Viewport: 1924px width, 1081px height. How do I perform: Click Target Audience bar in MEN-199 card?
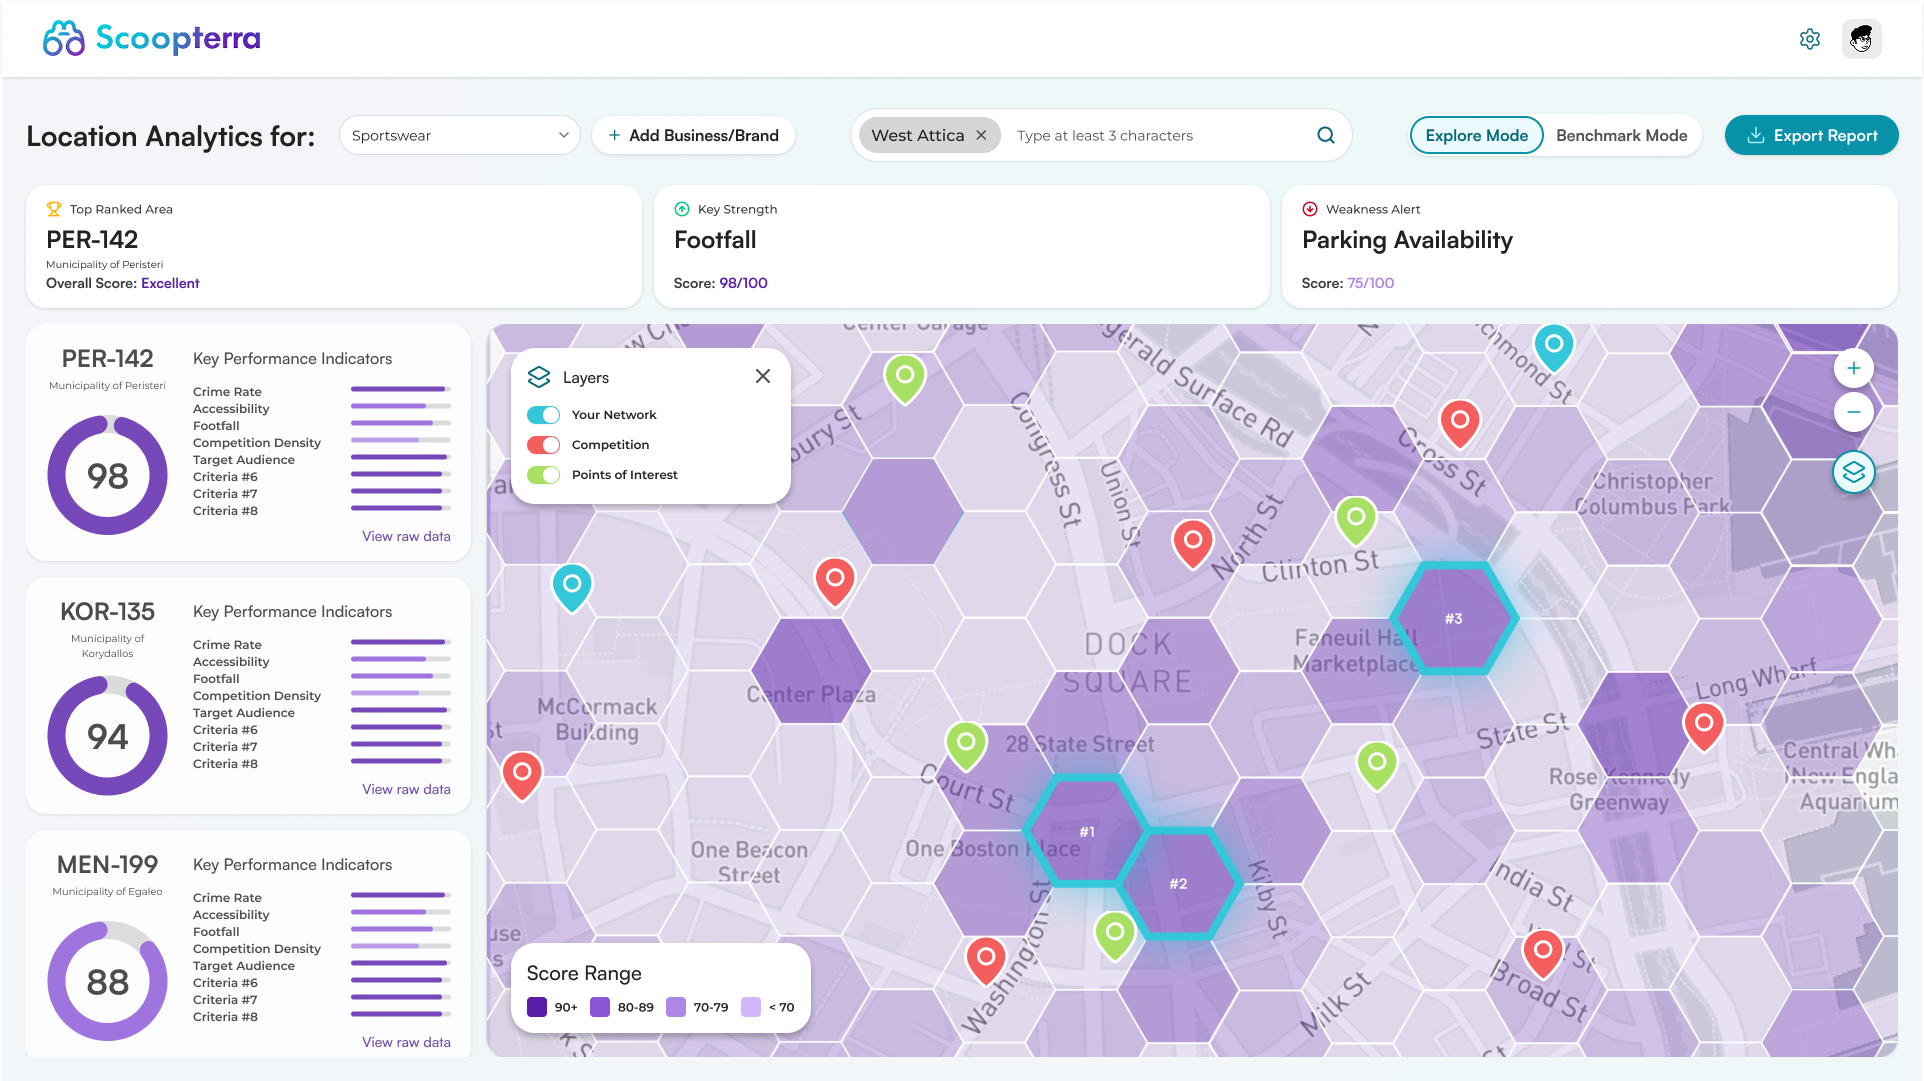coord(401,963)
